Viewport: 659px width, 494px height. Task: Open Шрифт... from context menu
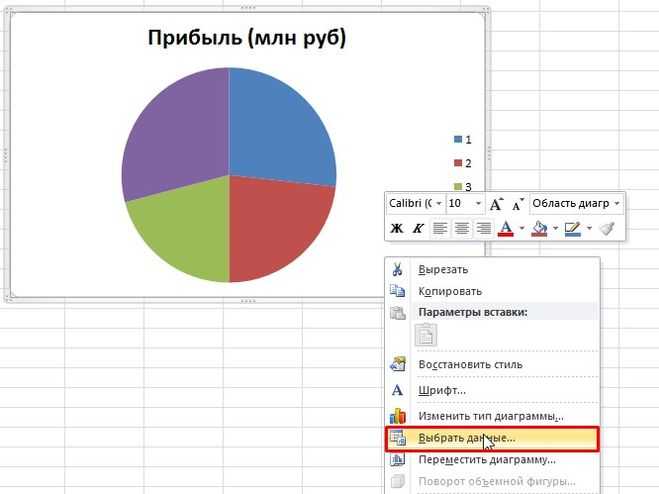pyautogui.click(x=492, y=390)
